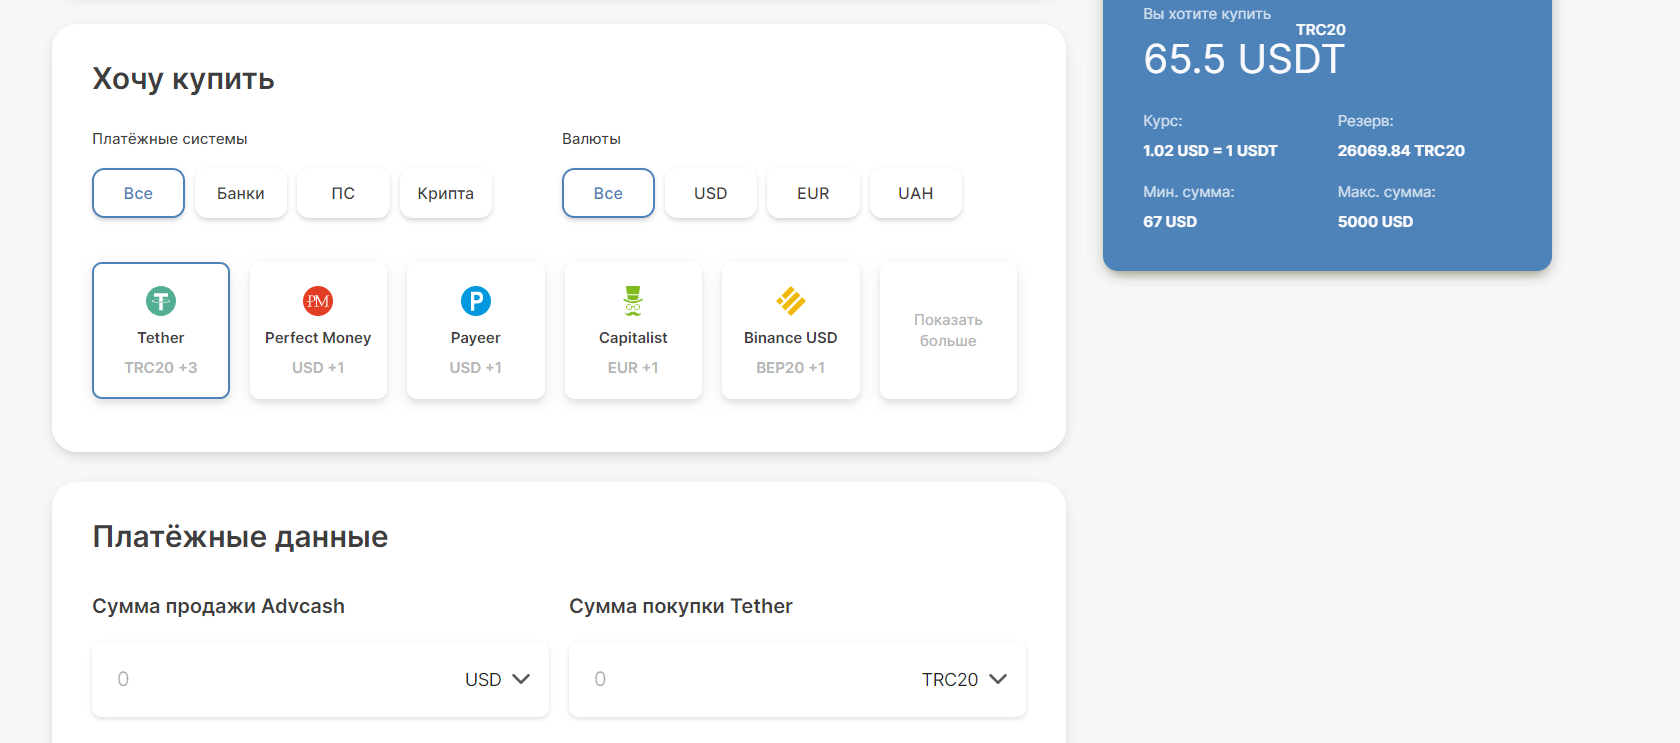Click the Сумма продажи Advcash label
Image resolution: width=1680 pixels, height=743 pixels.
coord(218,606)
